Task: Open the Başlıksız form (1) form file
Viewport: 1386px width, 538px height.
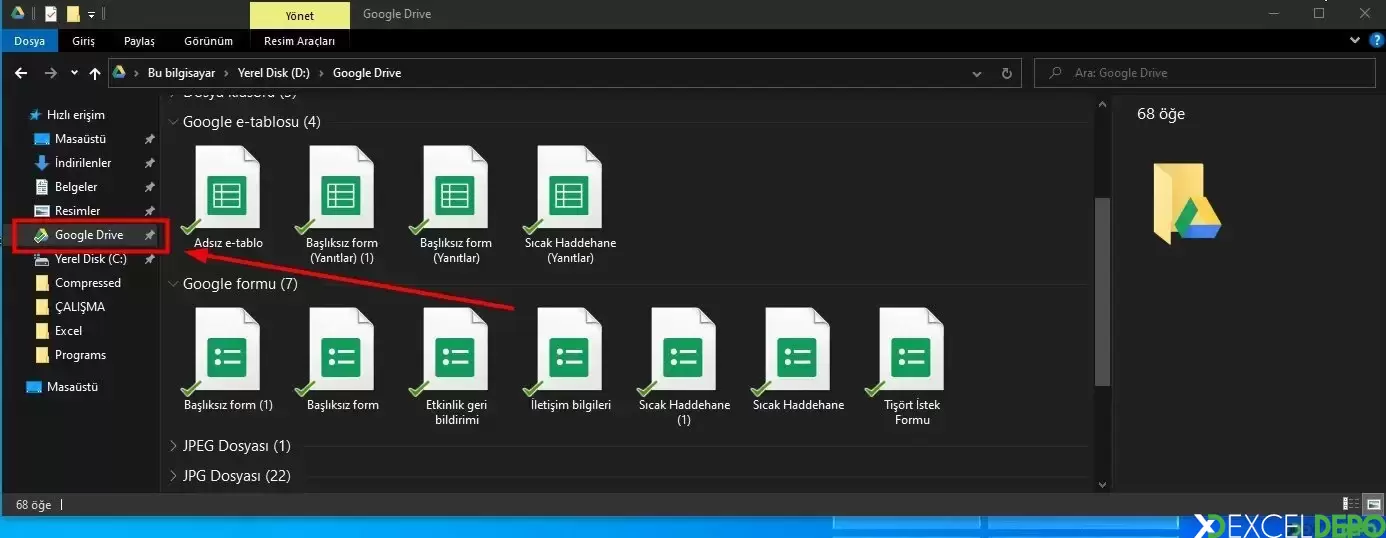Action: pos(227,359)
